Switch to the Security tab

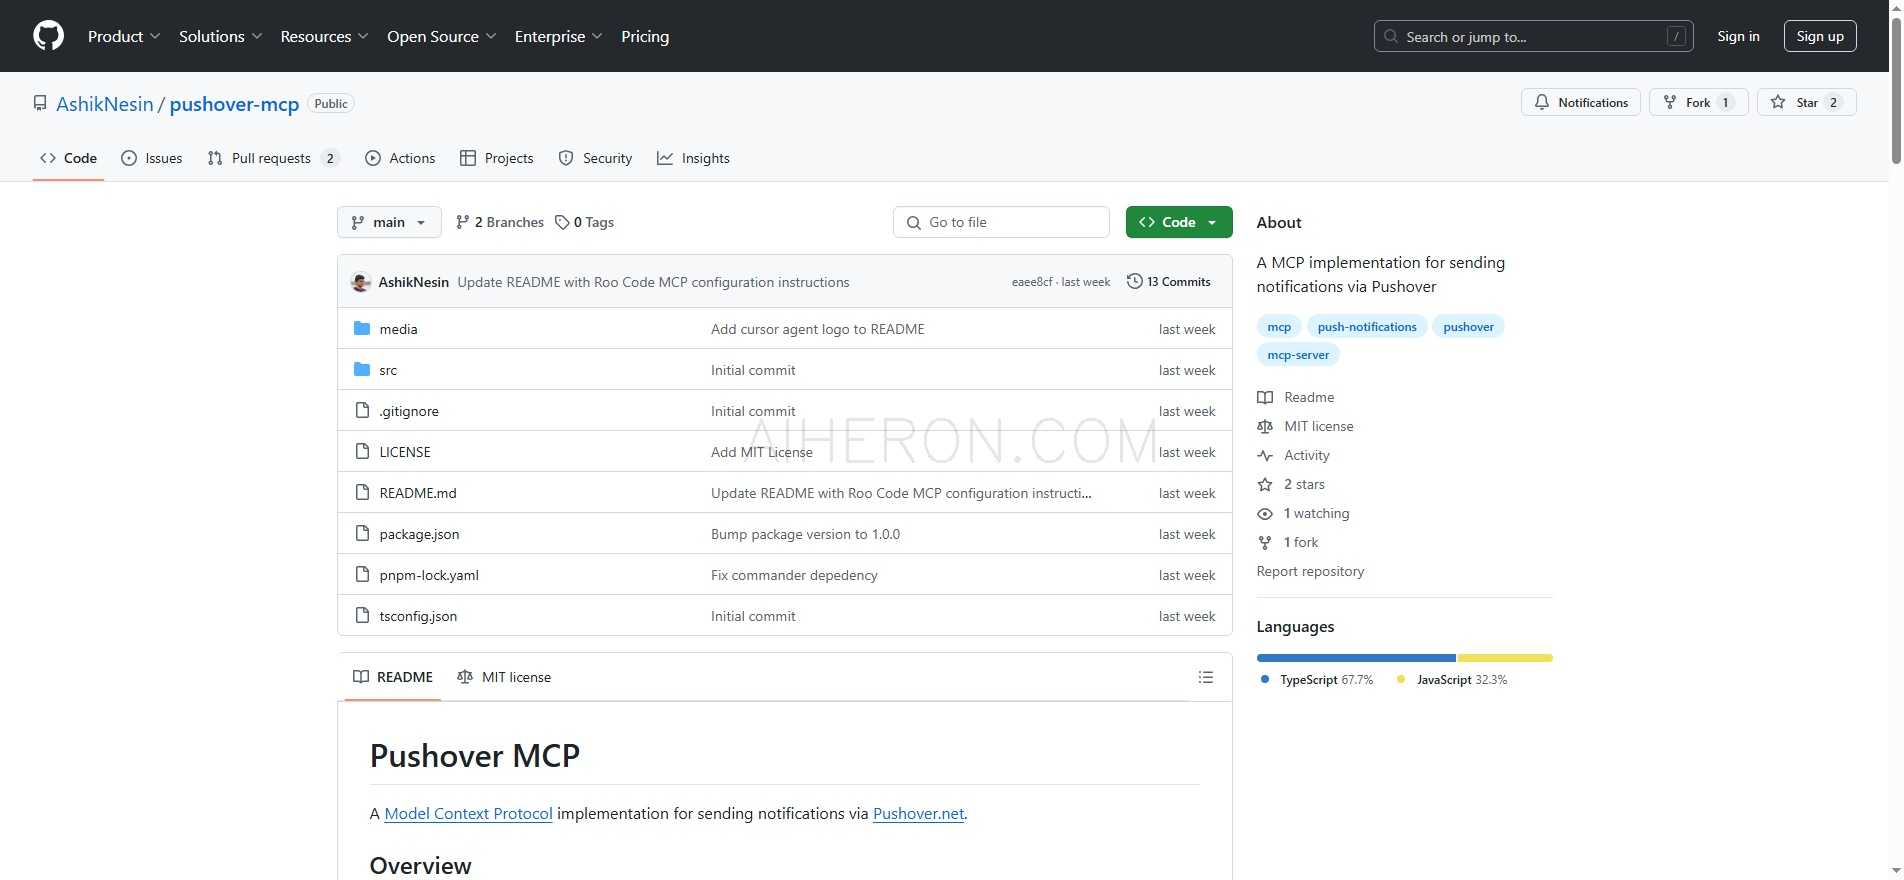595,158
